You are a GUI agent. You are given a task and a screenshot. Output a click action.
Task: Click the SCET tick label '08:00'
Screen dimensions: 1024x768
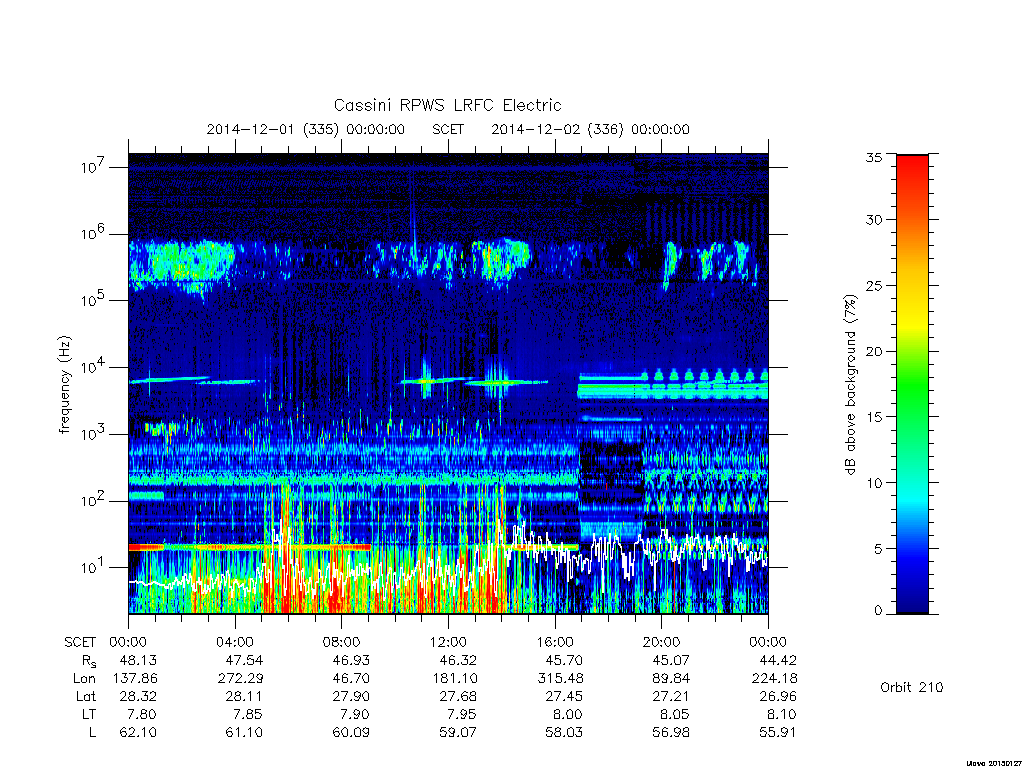[x=342, y=642]
